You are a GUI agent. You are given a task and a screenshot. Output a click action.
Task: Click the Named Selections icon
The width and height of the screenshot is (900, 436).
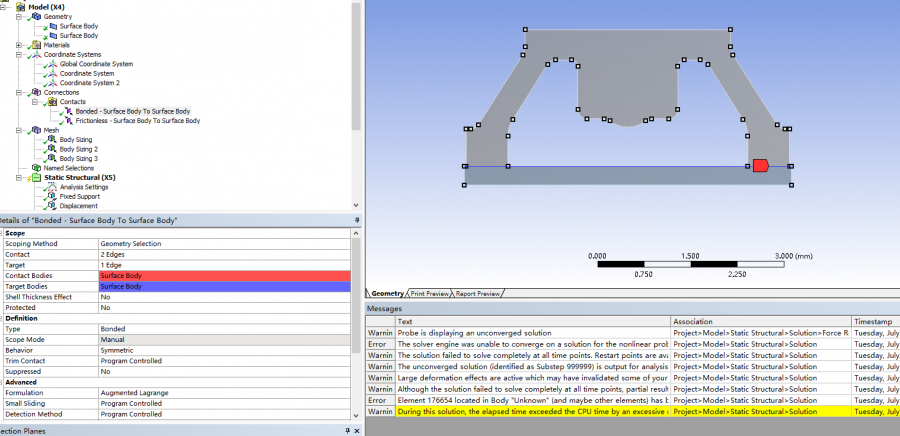click(37, 168)
